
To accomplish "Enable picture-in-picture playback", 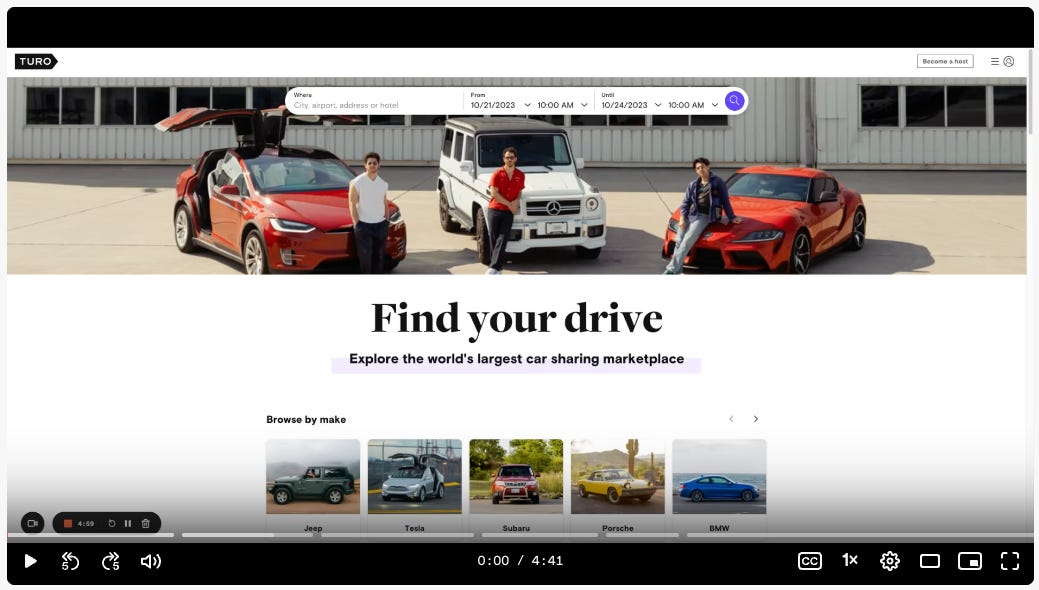I will (x=970, y=561).
